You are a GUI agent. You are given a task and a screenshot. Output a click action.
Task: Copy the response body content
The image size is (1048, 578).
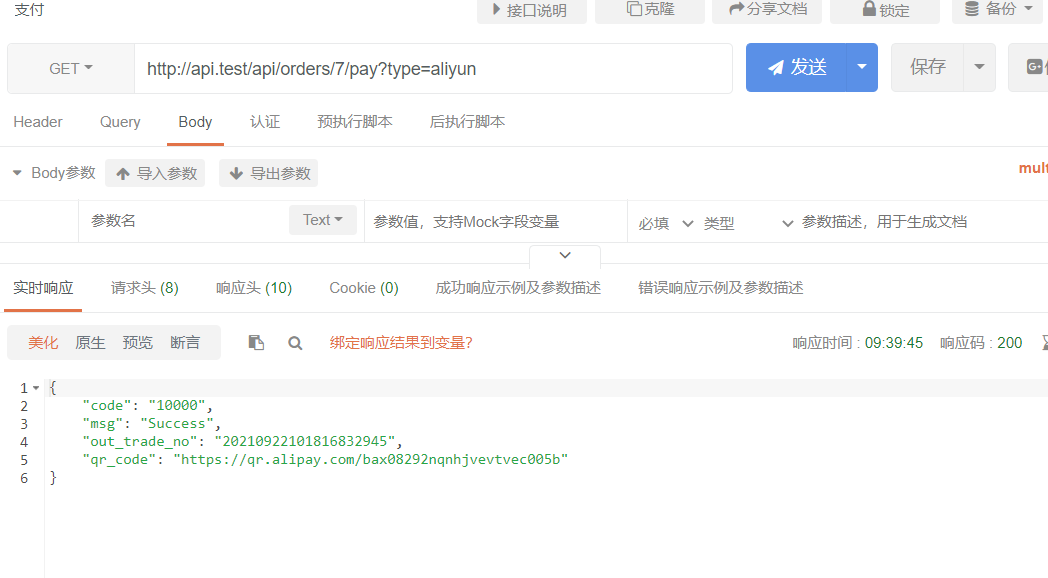coord(256,342)
